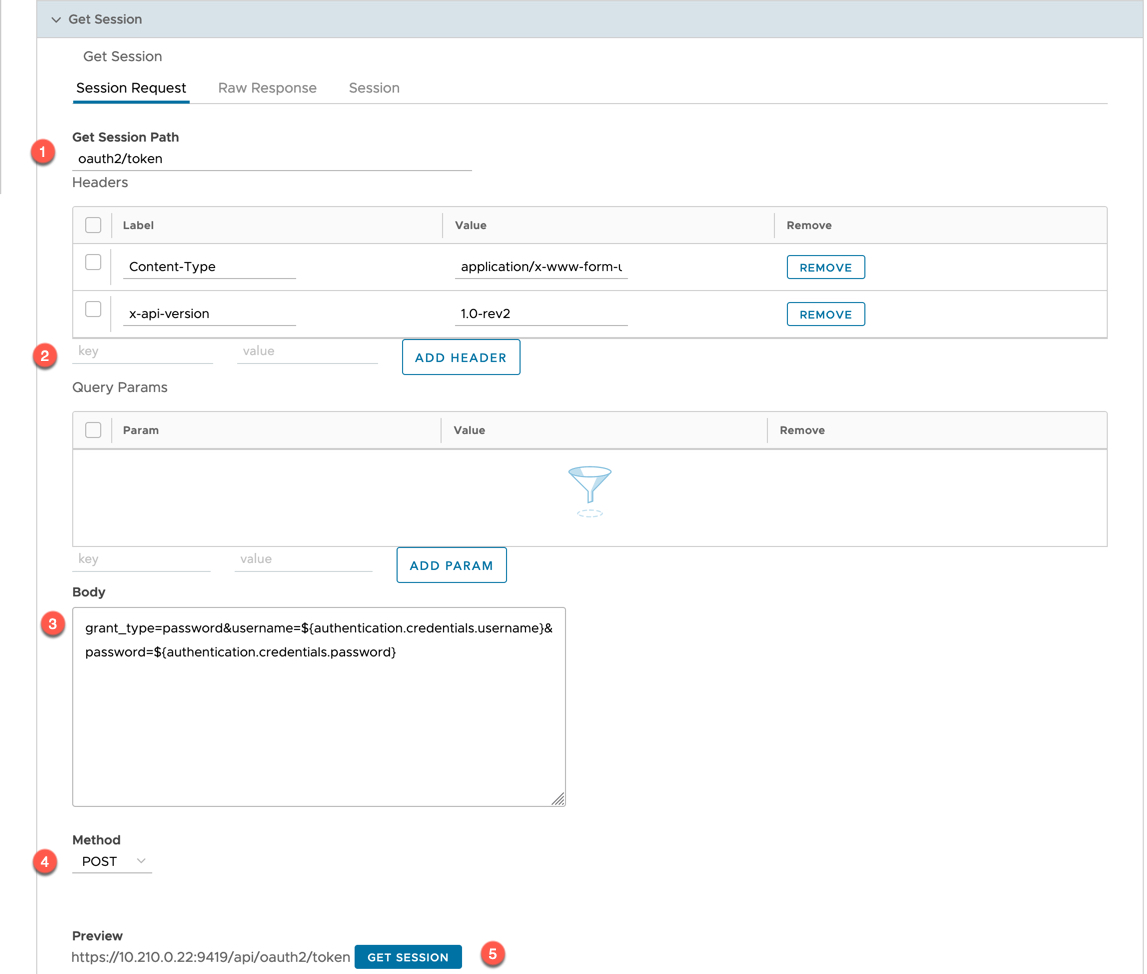The image size is (1147, 974).
Task: Edit the Get Session Path field
Action: (x=271, y=159)
